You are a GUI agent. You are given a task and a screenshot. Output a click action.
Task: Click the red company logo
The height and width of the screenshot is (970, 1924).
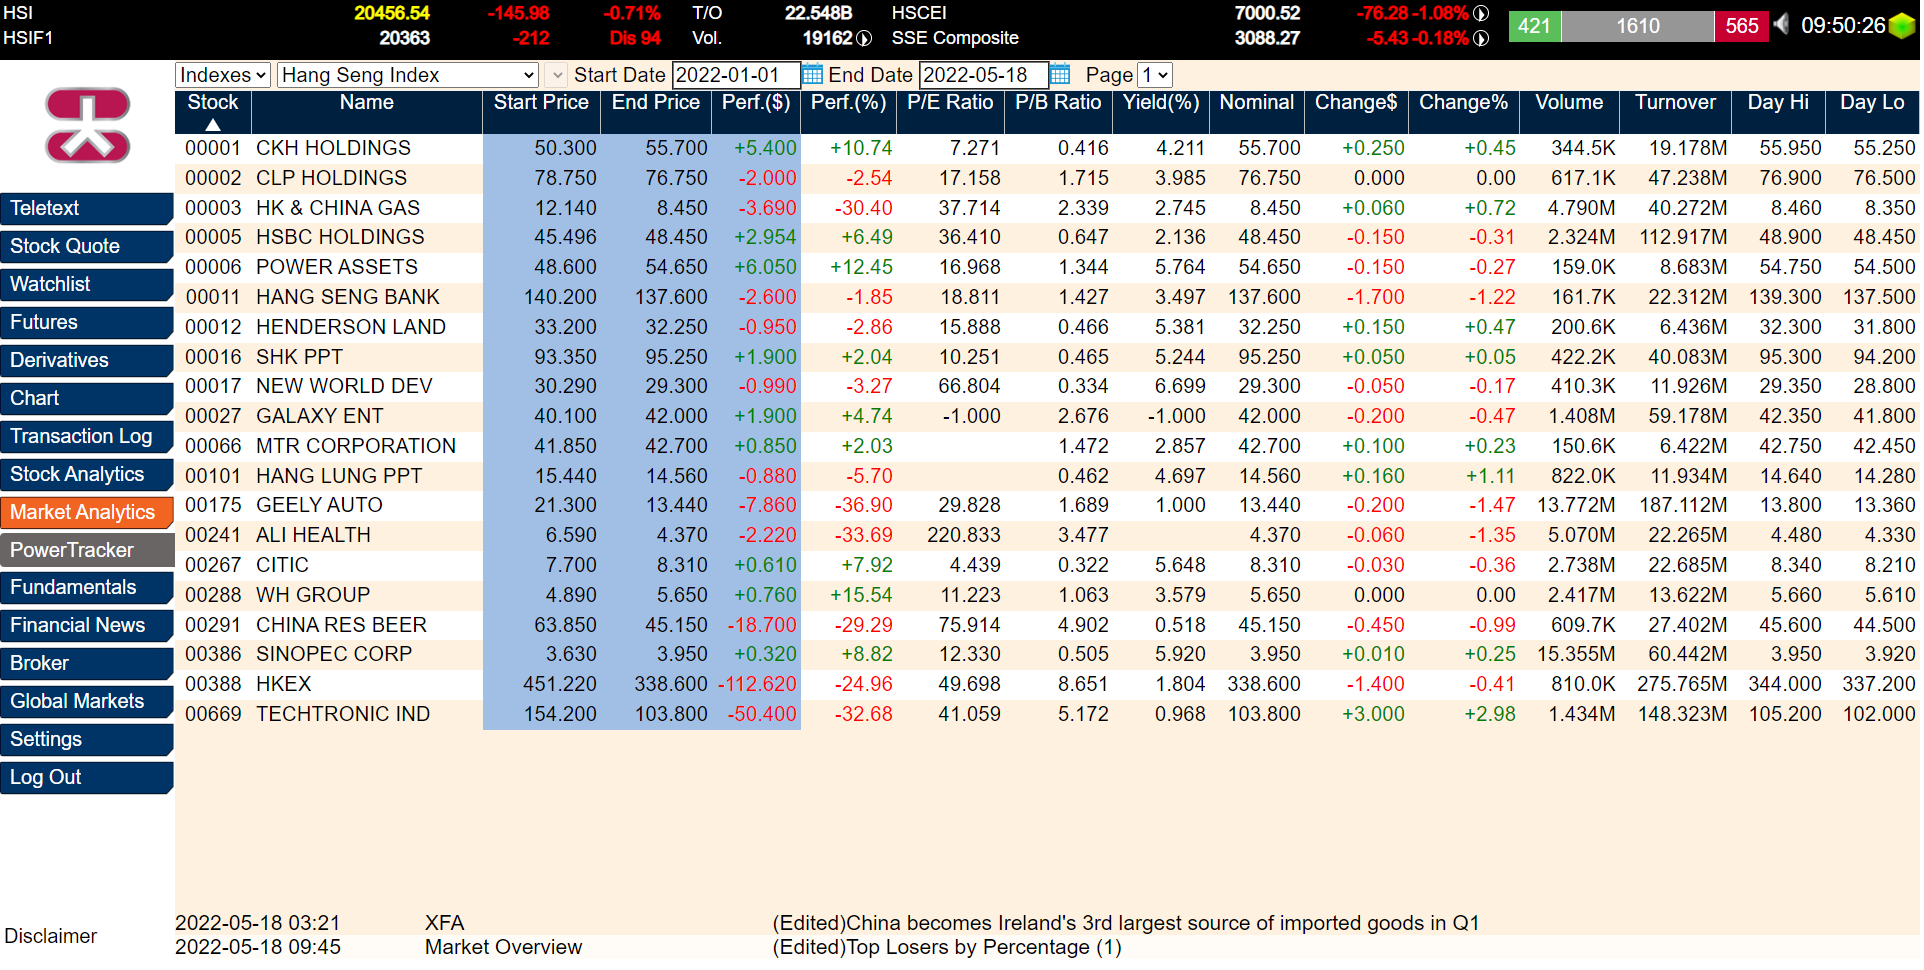click(88, 125)
